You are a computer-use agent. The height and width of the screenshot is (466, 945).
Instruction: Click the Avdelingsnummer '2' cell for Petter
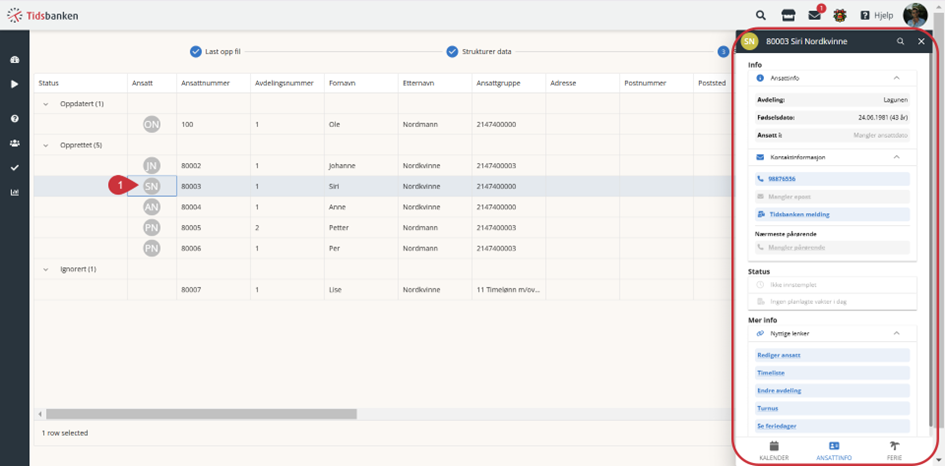287,228
